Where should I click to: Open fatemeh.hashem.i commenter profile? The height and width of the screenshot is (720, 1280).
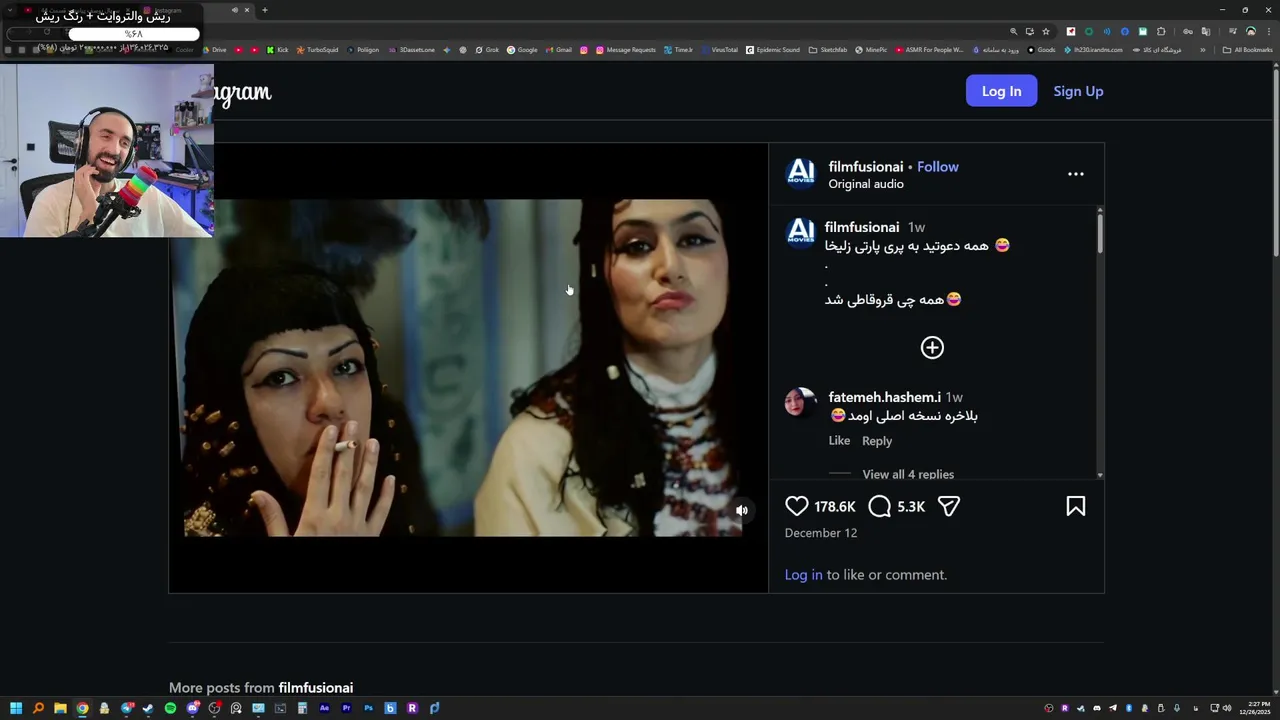coord(884,397)
